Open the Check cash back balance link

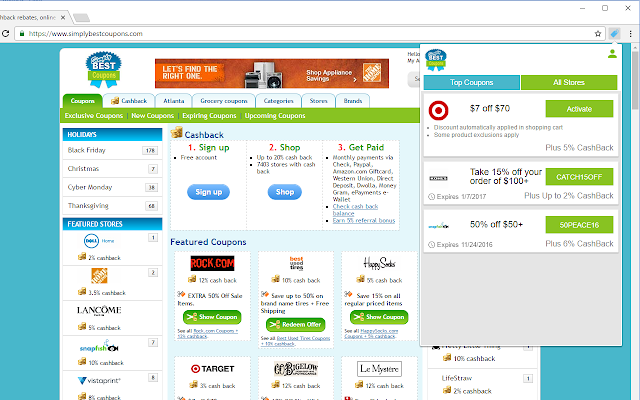pos(355,210)
